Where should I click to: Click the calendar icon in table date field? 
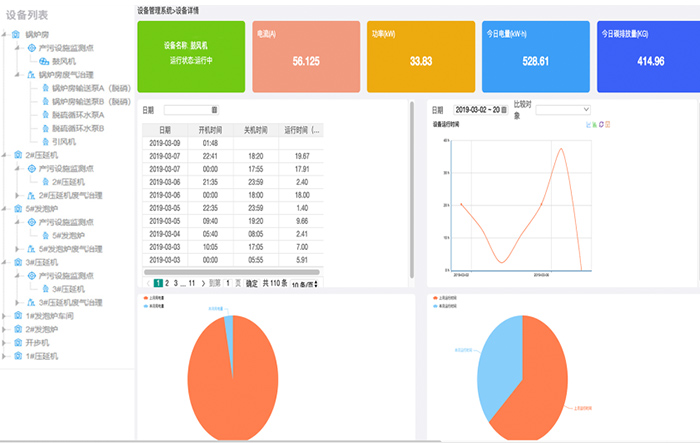coord(215,109)
